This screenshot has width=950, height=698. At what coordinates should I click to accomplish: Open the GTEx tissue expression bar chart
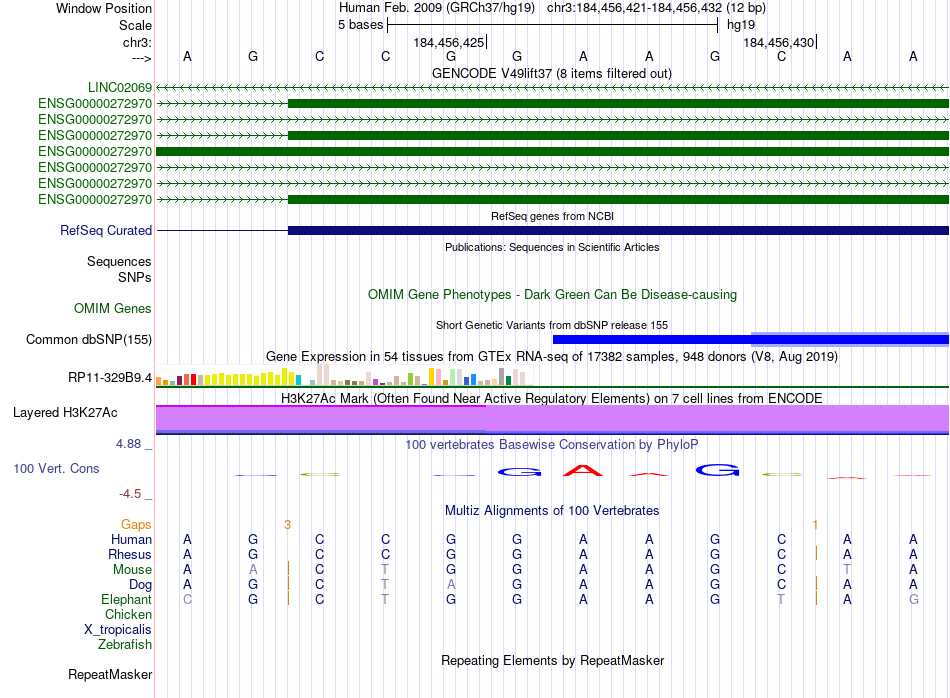pyautogui.click(x=344, y=374)
